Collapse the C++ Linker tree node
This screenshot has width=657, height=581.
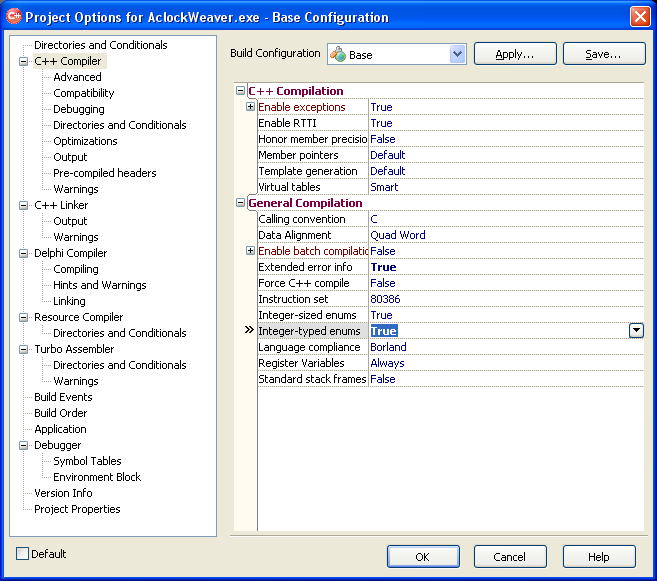[x=23, y=205]
